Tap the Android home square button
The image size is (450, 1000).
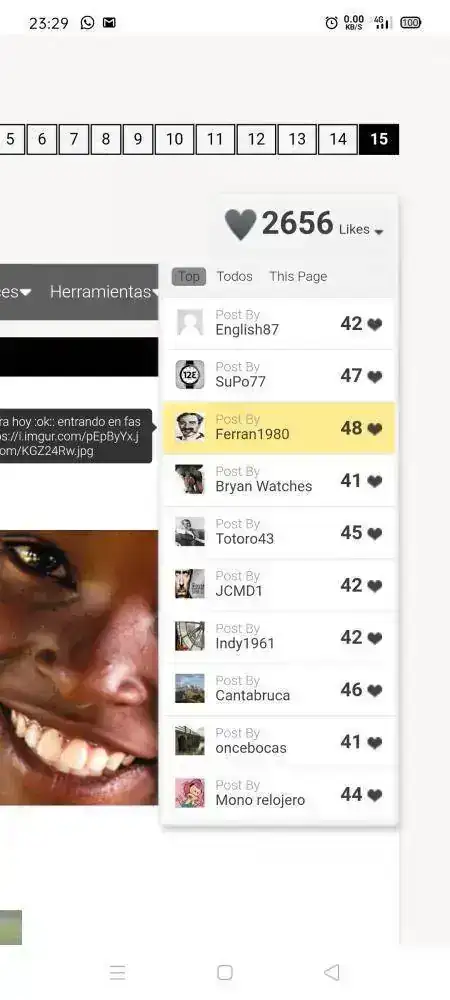click(x=225, y=972)
